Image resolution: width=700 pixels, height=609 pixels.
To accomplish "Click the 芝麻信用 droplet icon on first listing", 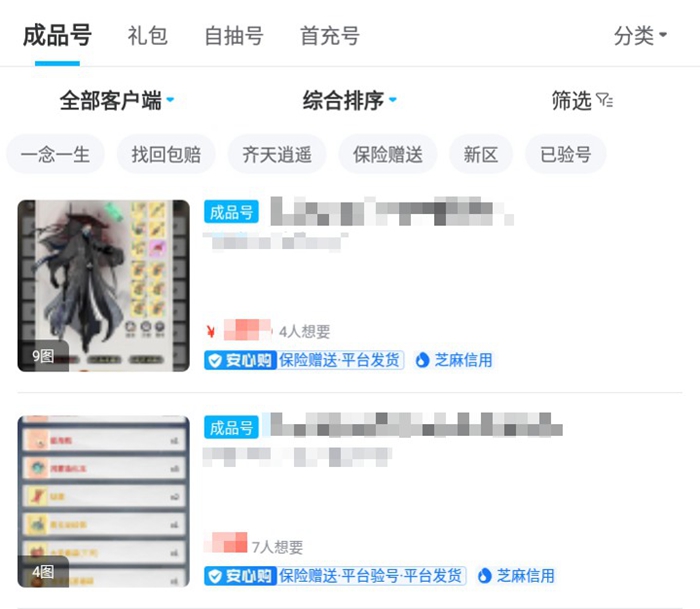I will click(x=422, y=360).
